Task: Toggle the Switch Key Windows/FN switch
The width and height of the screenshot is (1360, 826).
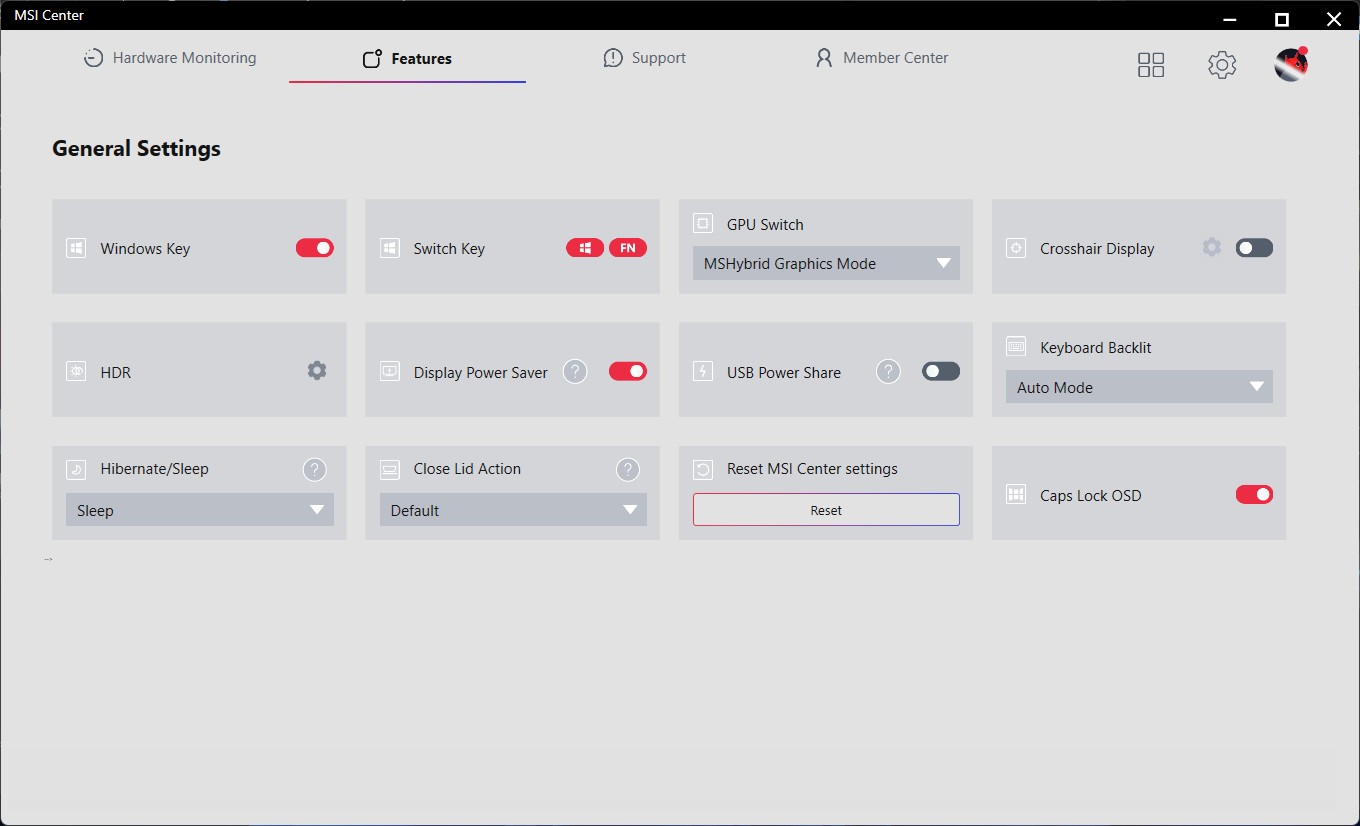Action: pyautogui.click(x=607, y=248)
